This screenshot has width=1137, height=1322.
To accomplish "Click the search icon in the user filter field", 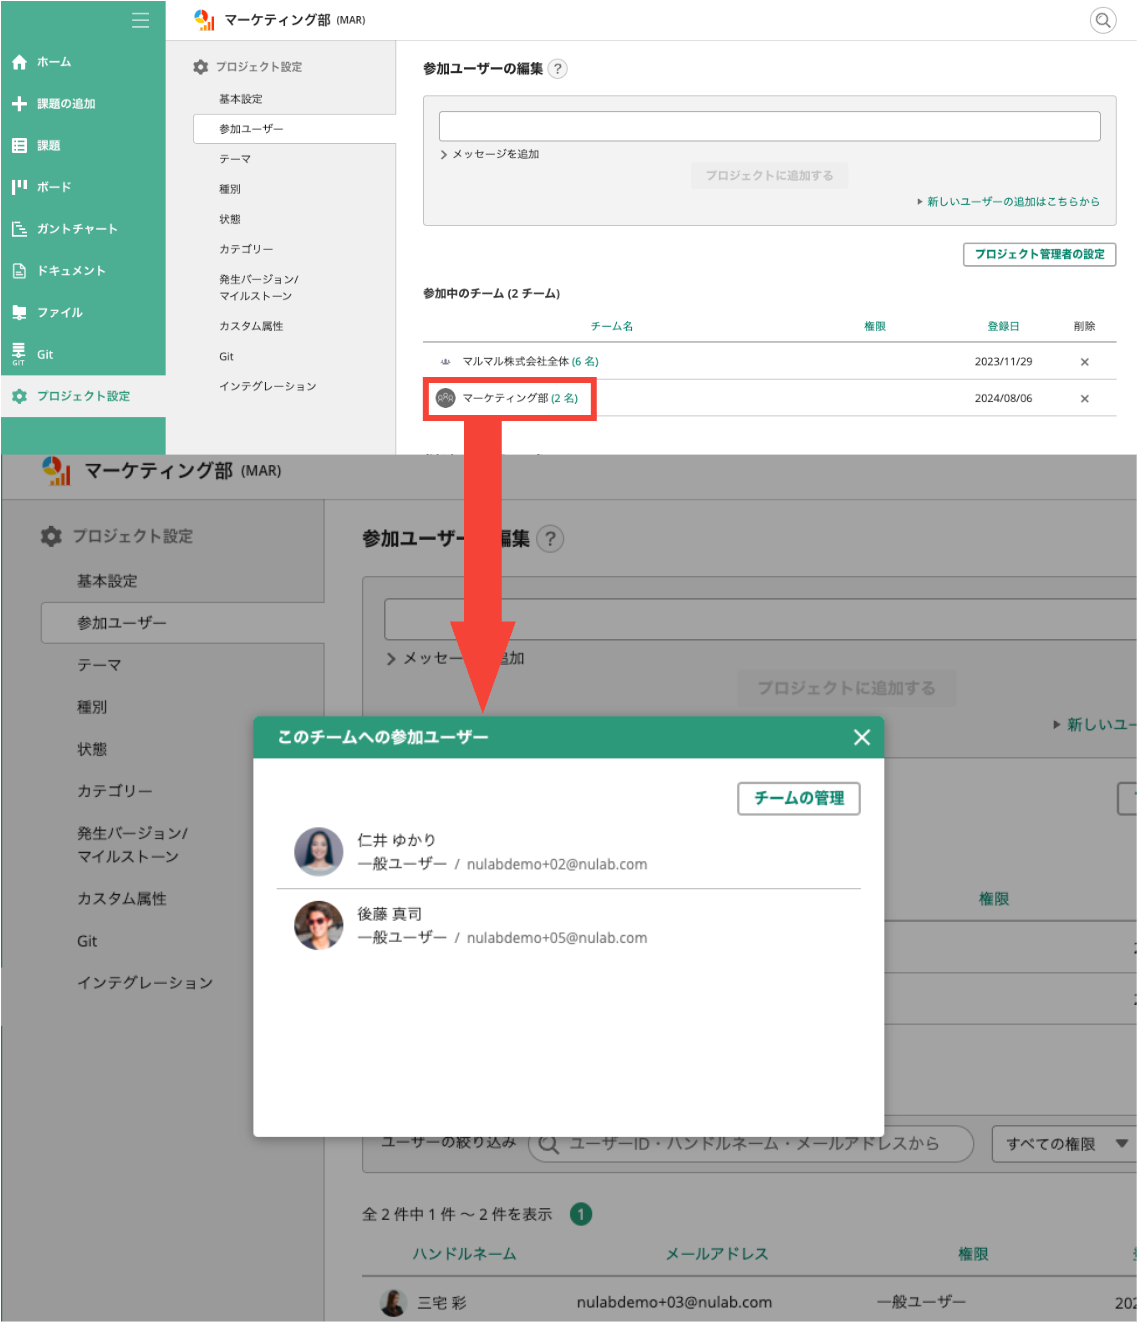I will [x=548, y=1144].
